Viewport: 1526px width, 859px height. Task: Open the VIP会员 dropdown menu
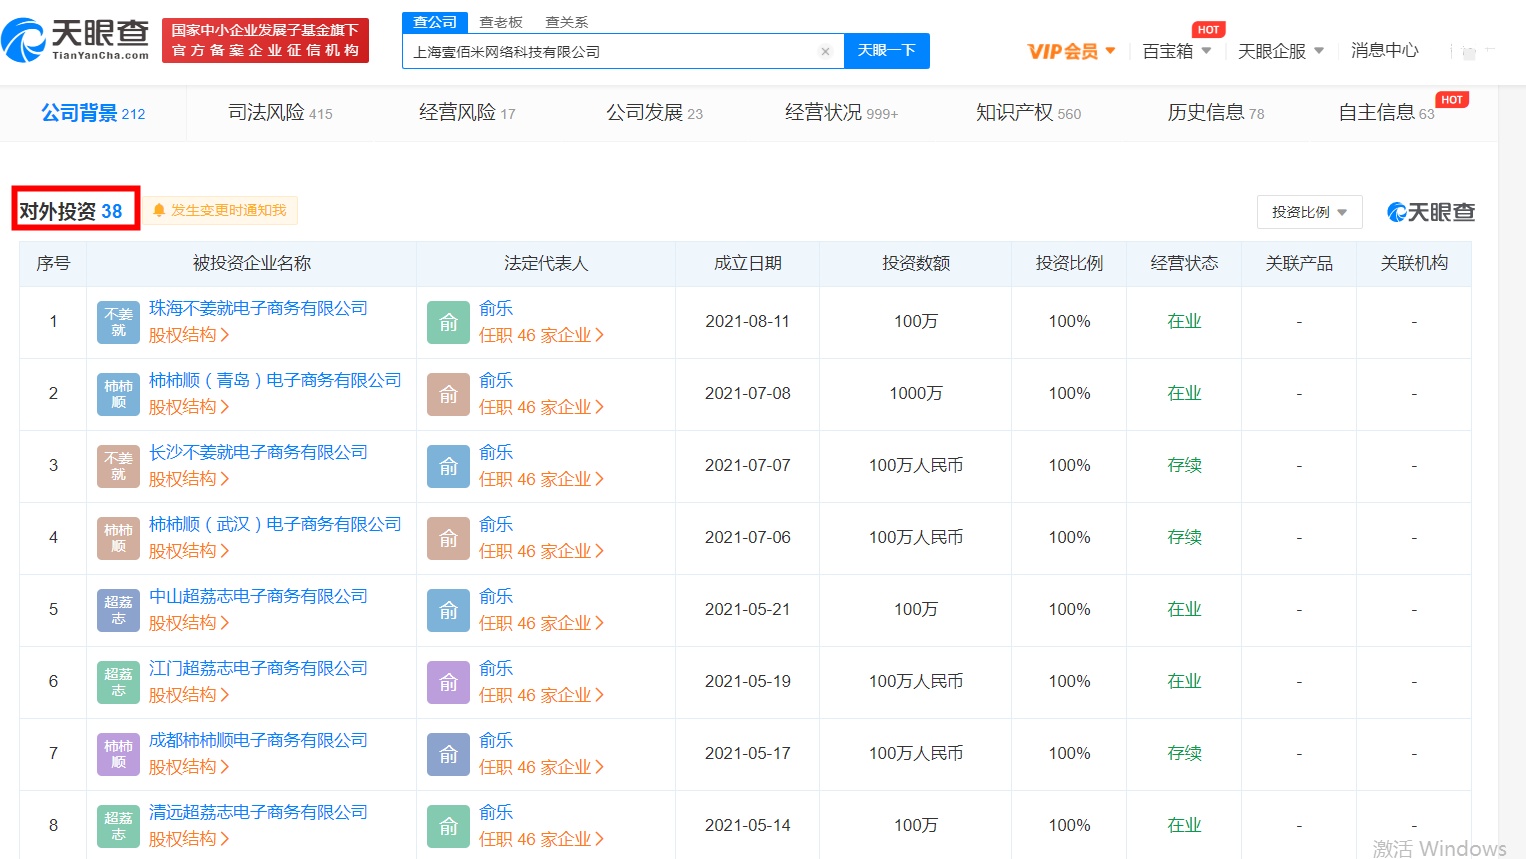(1071, 51)
